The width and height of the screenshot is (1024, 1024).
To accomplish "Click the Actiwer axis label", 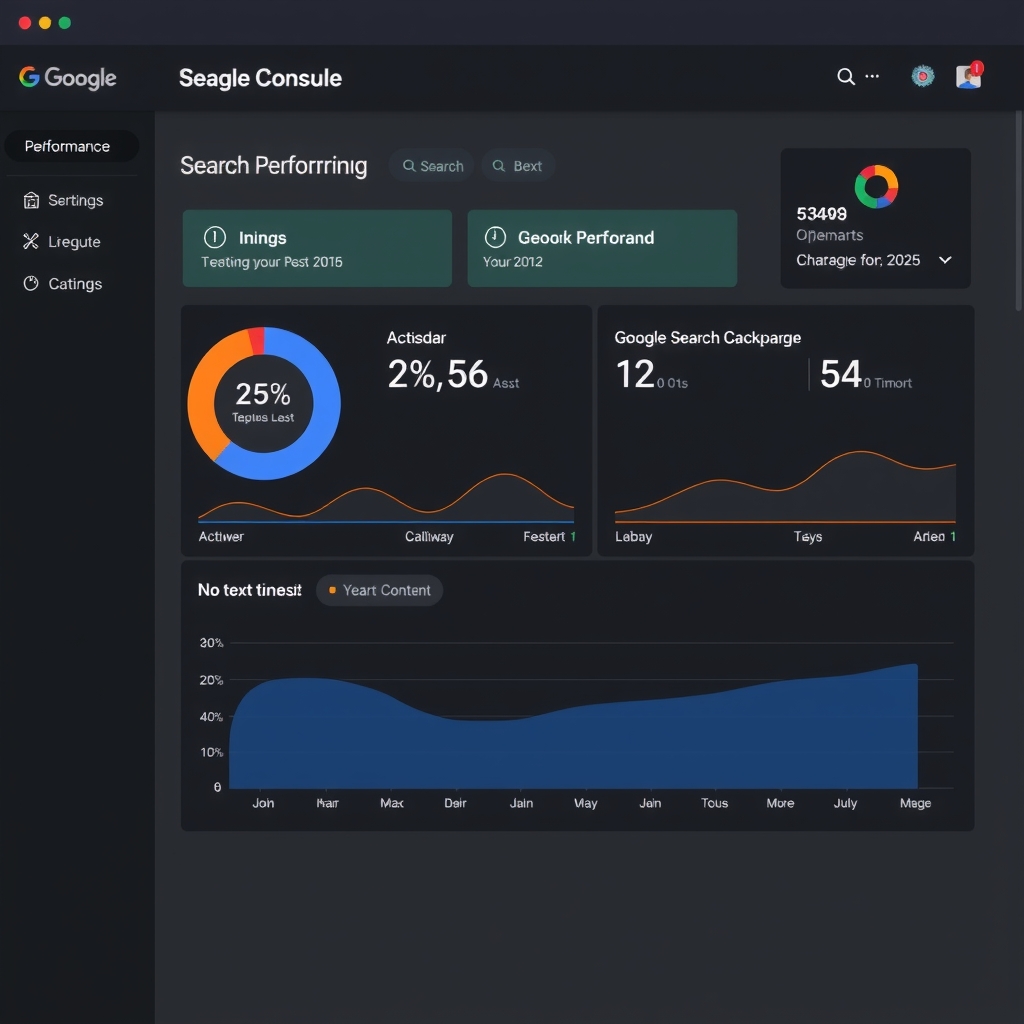I will [221, 537].
